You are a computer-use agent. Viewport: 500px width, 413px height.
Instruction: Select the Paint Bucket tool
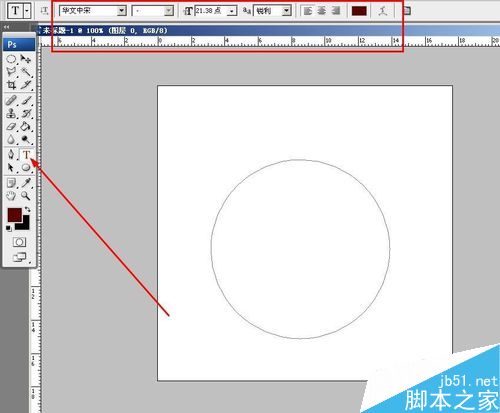tap(26, 127)
